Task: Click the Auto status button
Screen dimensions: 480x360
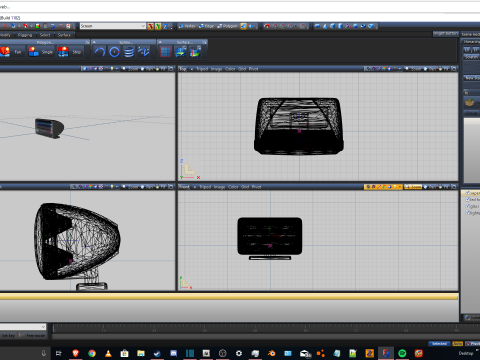Action: point(457,344)
